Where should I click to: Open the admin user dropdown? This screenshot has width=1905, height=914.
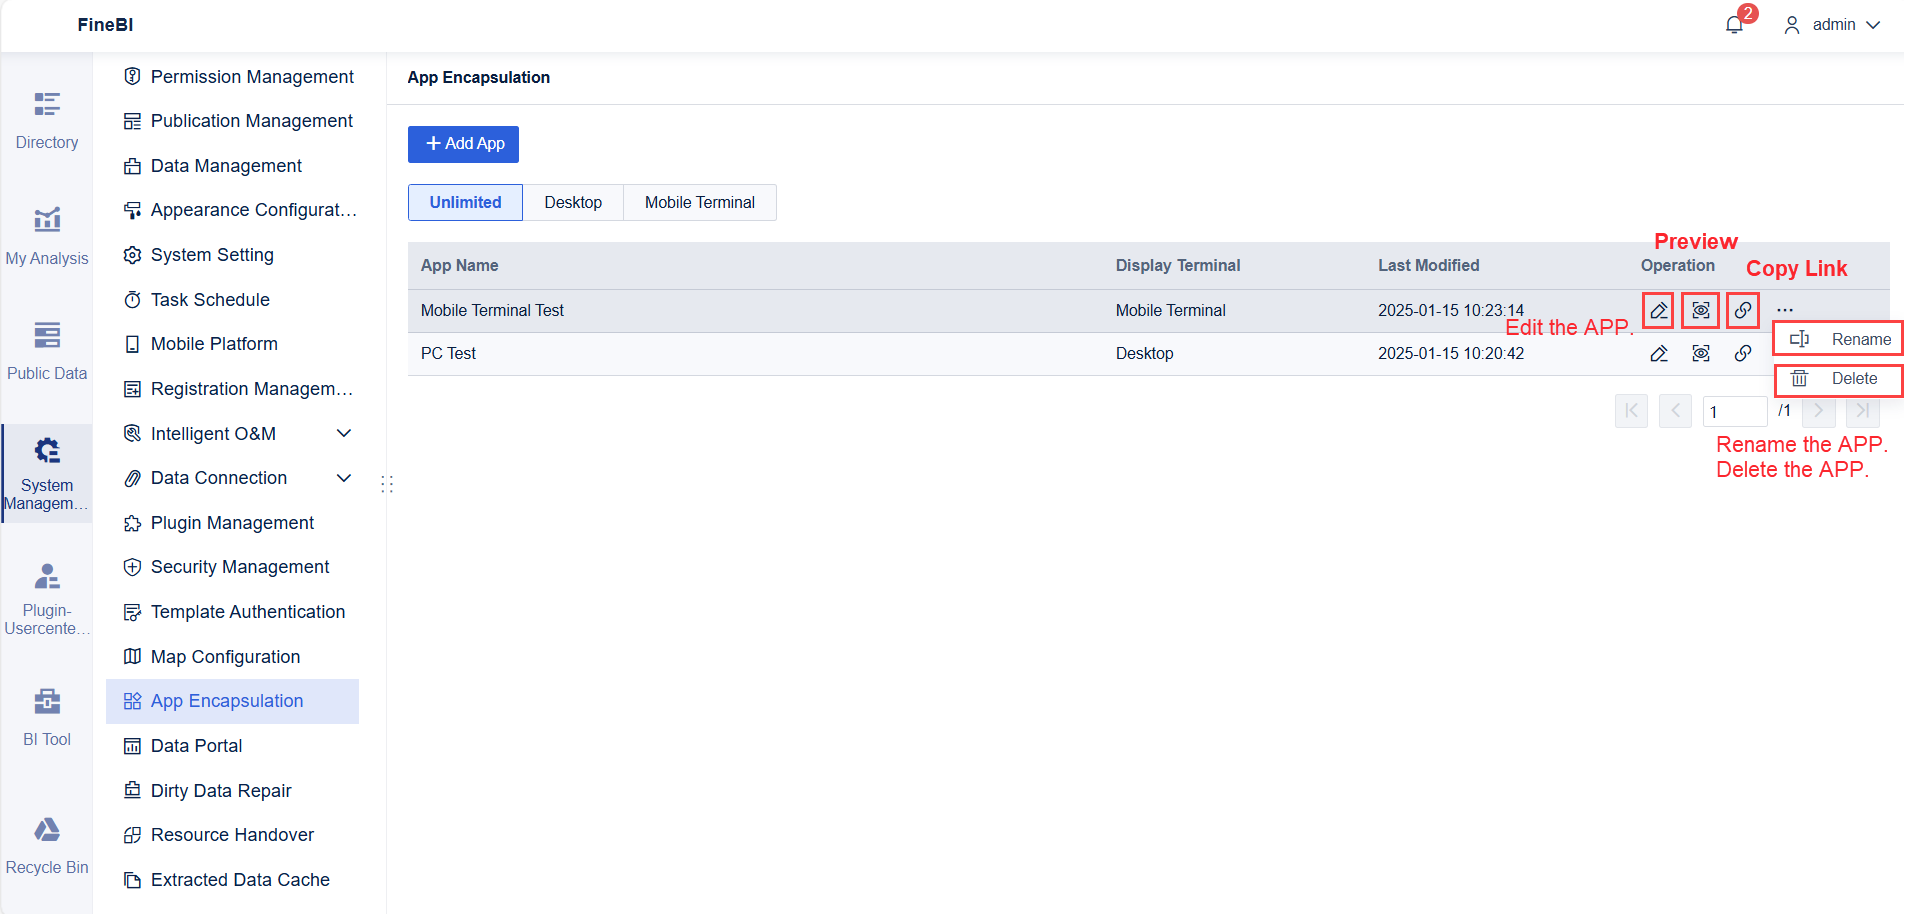coord(1832,25)
